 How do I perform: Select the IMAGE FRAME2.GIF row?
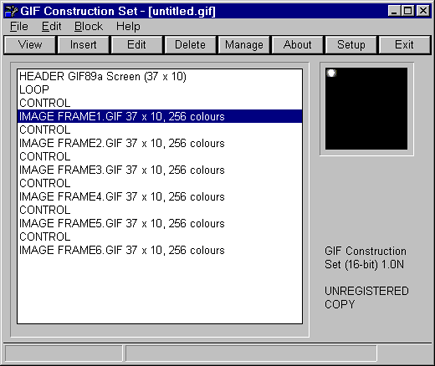point(160,143)
